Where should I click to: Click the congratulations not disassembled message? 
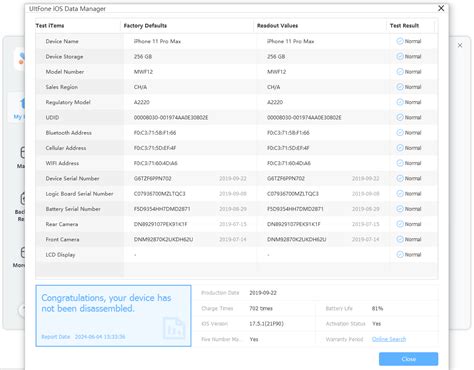click(106, 303)
